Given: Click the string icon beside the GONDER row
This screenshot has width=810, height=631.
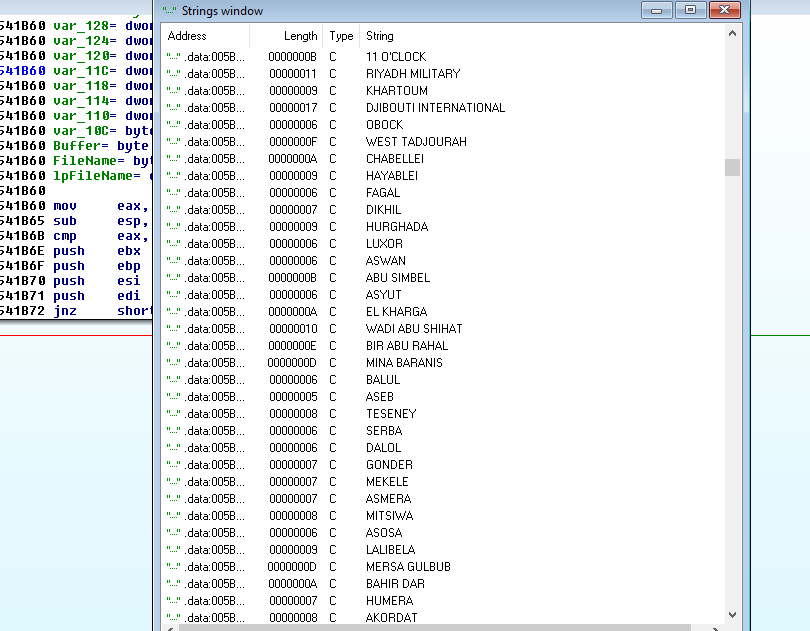Looking at the screenshot, I should (173, 465).
